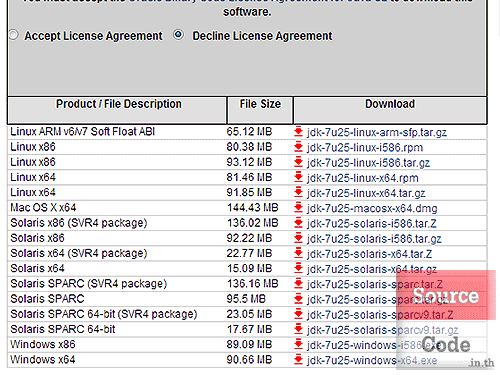Open jdk-7u25-linux-x64.rpm link
500x375 pixels.
click(x=362, y=178)
